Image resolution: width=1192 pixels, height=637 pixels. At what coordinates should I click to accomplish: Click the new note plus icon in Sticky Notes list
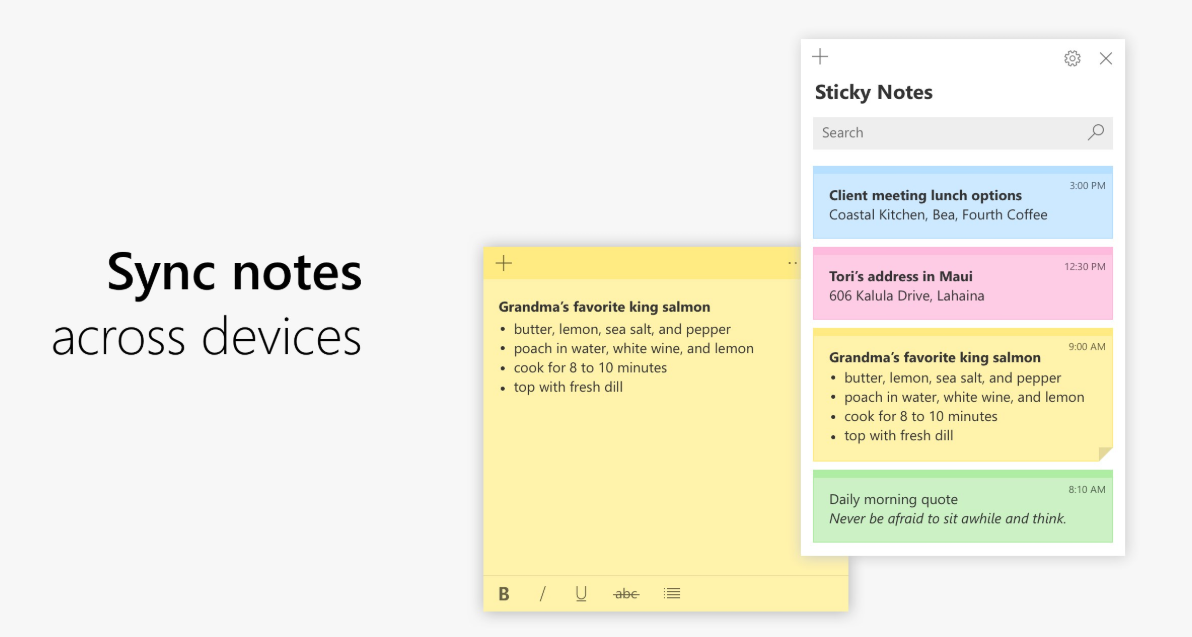[820, 57]
